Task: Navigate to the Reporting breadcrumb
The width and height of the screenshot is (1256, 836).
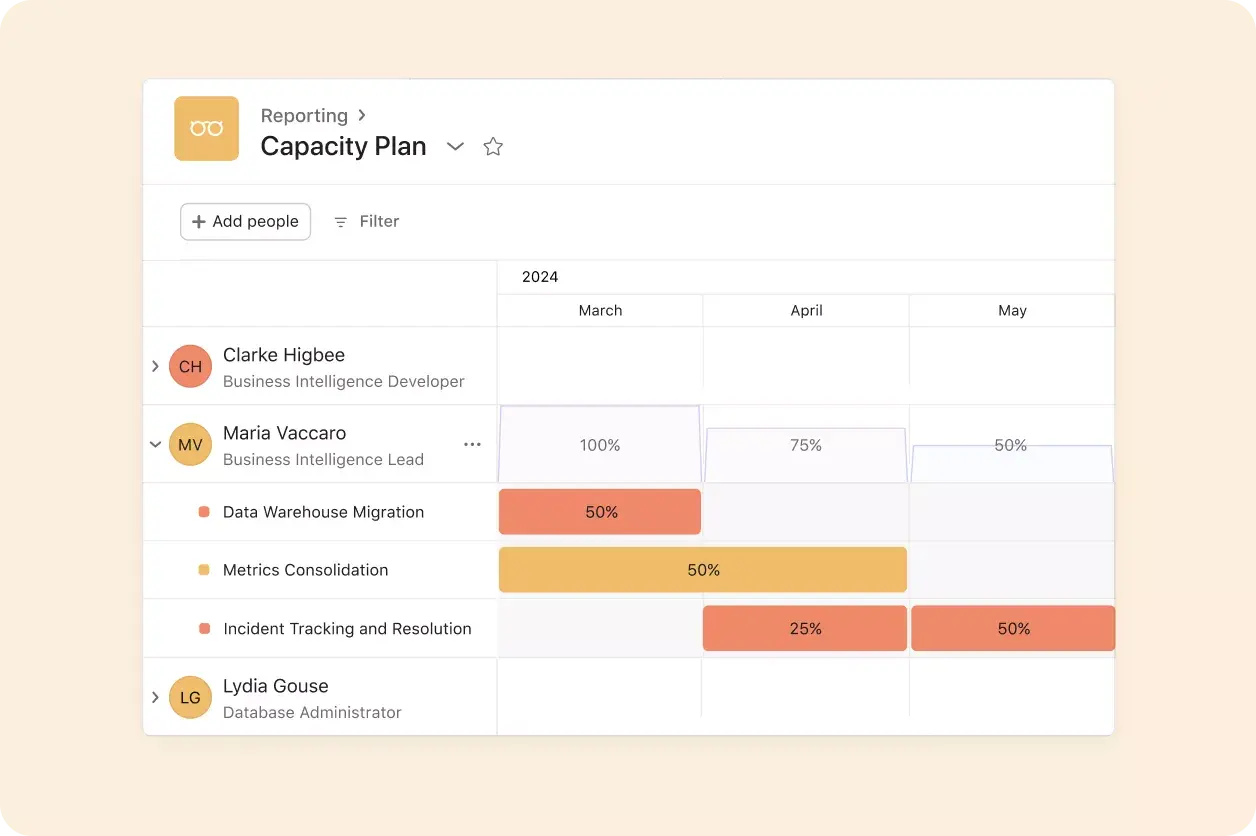Action: coord(304,115)
